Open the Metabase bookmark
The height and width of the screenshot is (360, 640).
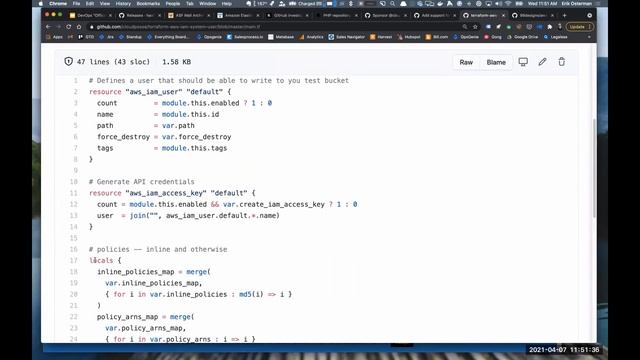coord(281,37)
